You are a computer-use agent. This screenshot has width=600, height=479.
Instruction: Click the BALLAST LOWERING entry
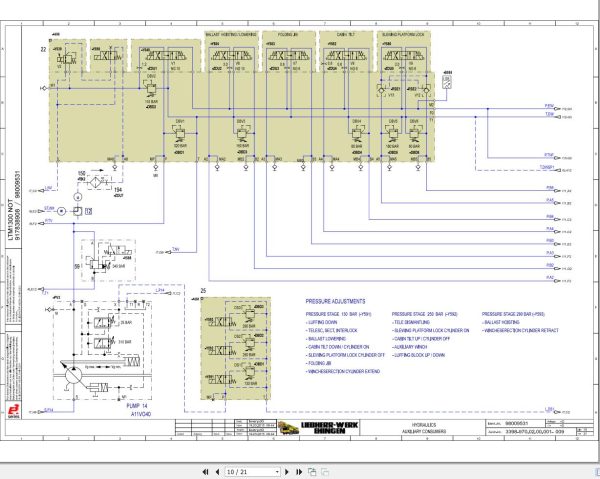coord(326,339)
